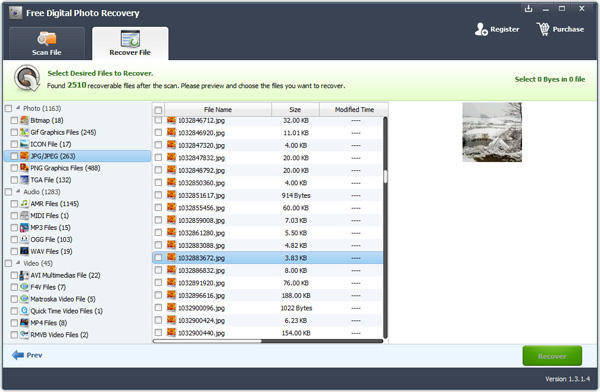The height and width of the screenshot is (392, 600).
Task: Click the PNG Graphics Files icon
Action: [x=24, y=168]
